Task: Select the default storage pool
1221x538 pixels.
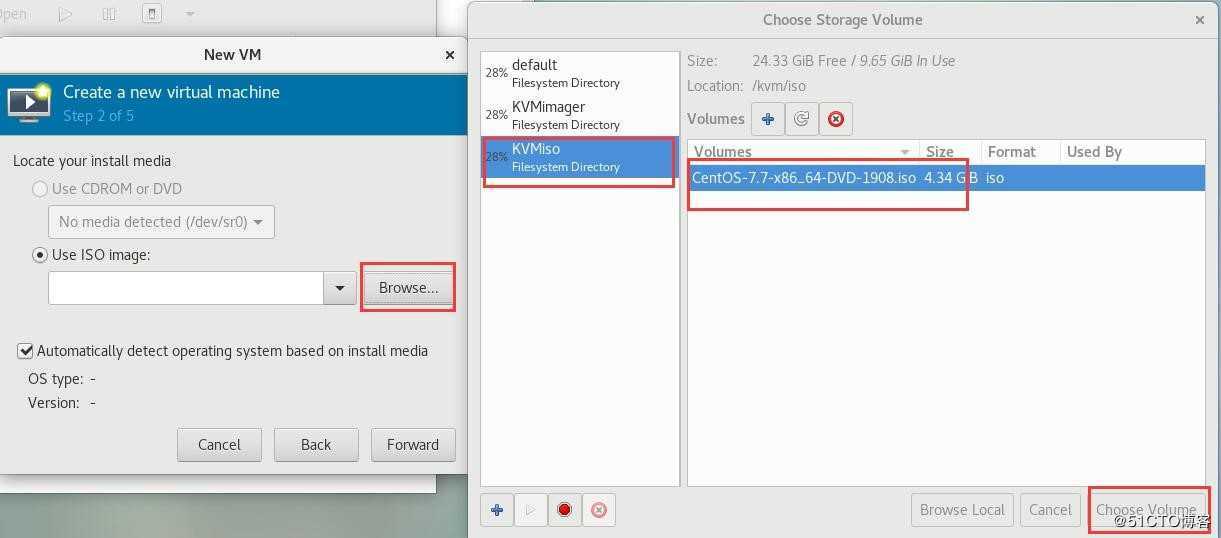Action: 580,73
